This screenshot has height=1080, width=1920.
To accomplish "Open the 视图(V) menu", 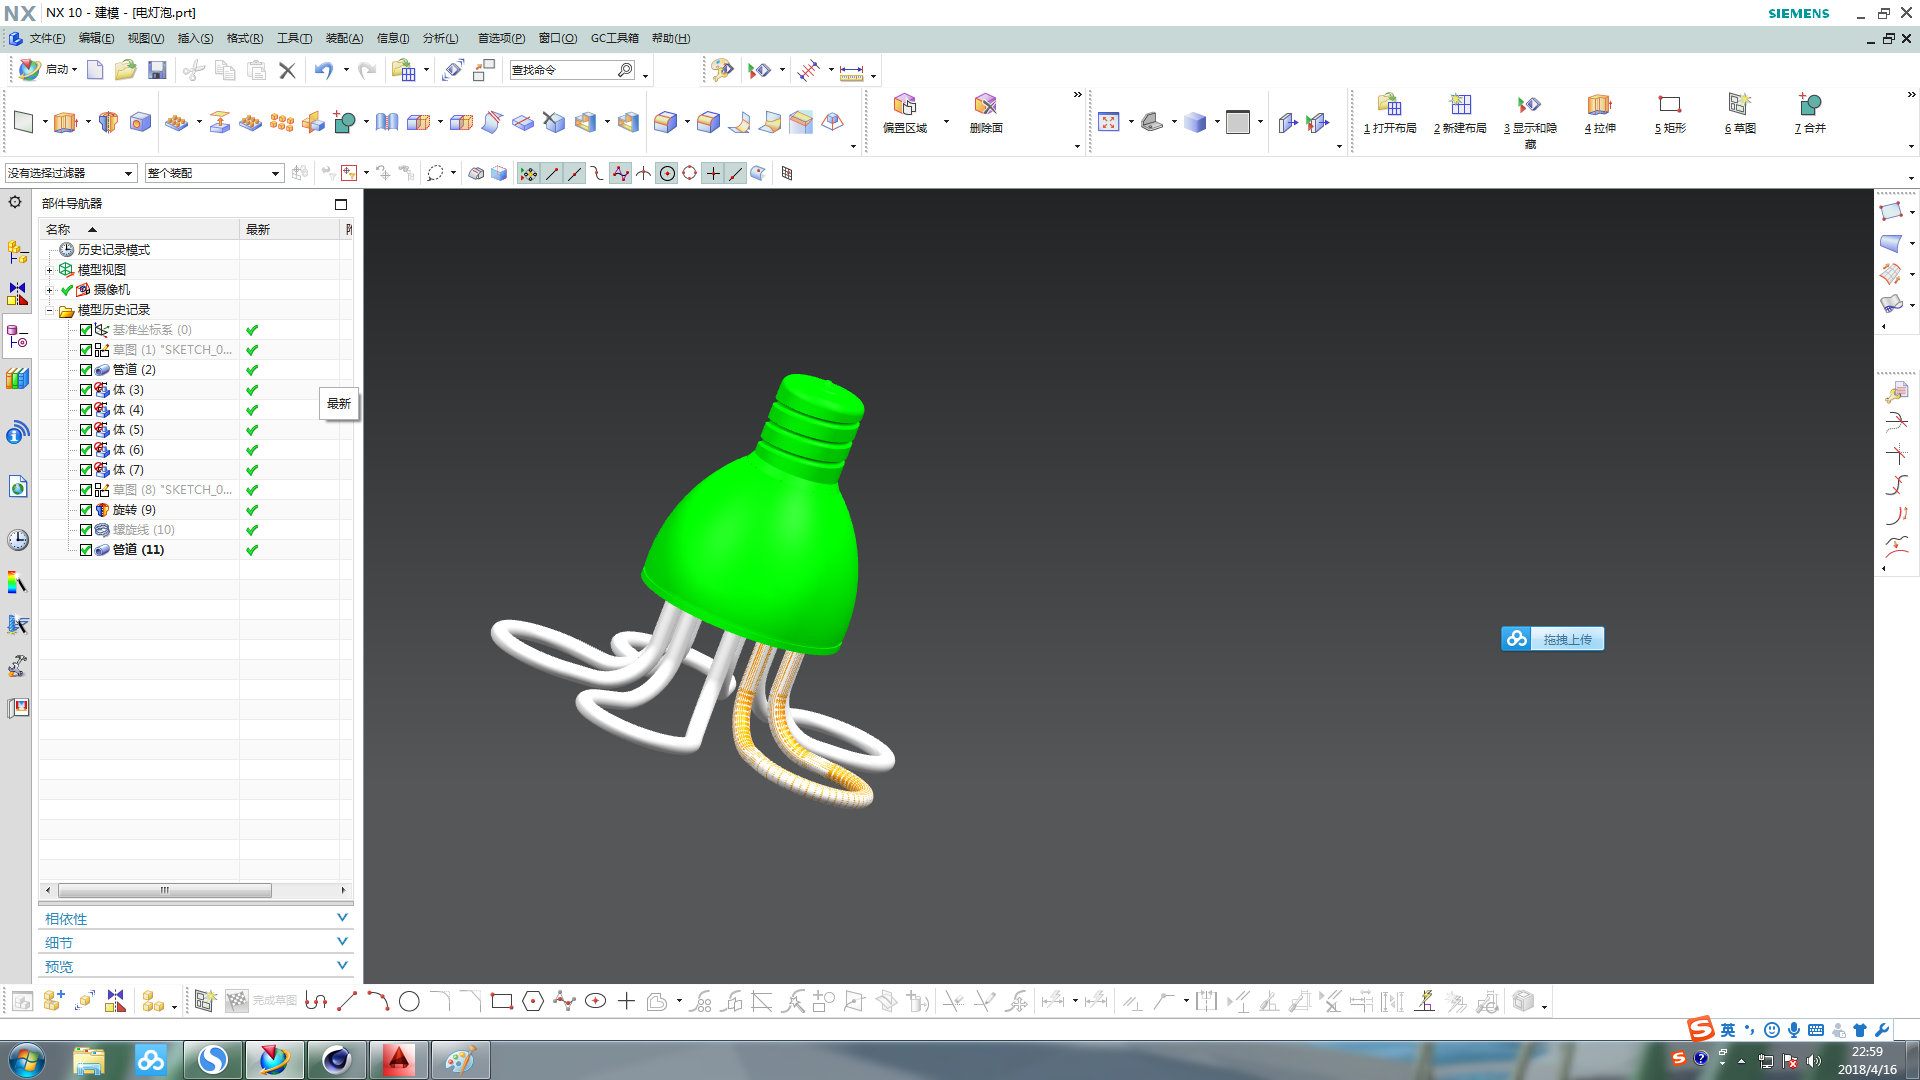I will pos(145,38).
